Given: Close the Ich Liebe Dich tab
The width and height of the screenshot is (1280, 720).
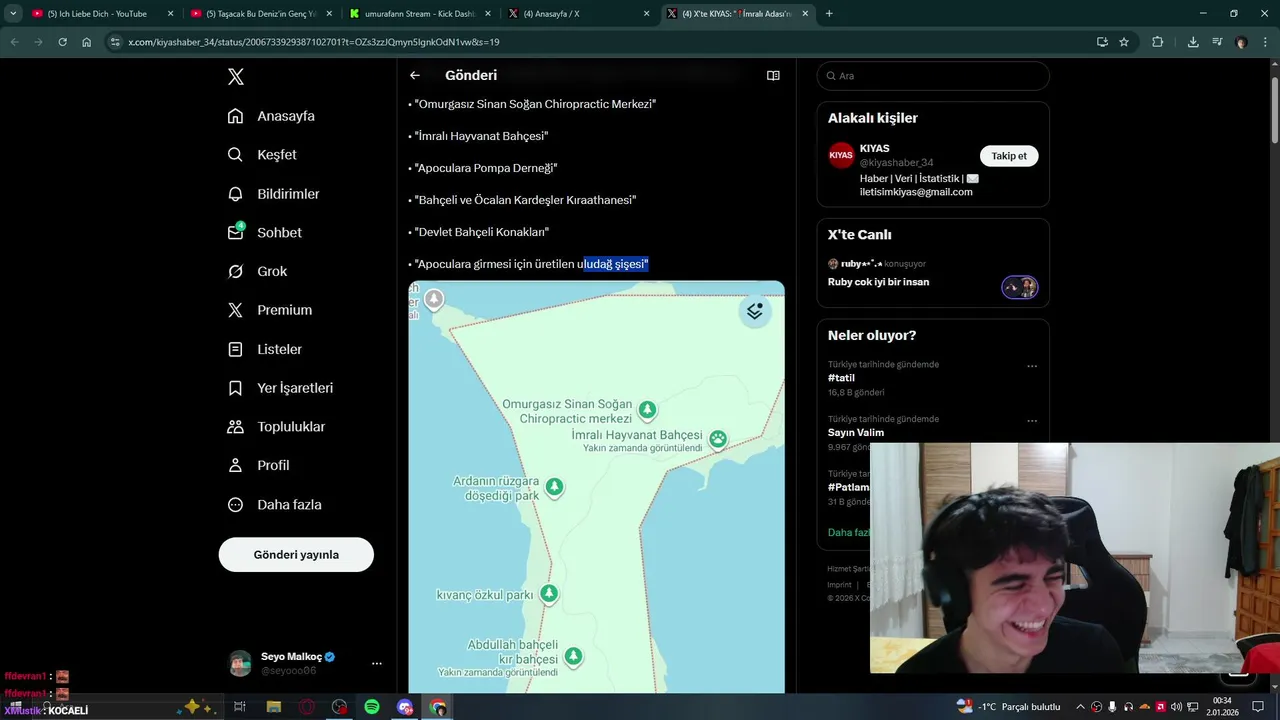Looking at the screenshot, I should [170, 14].
